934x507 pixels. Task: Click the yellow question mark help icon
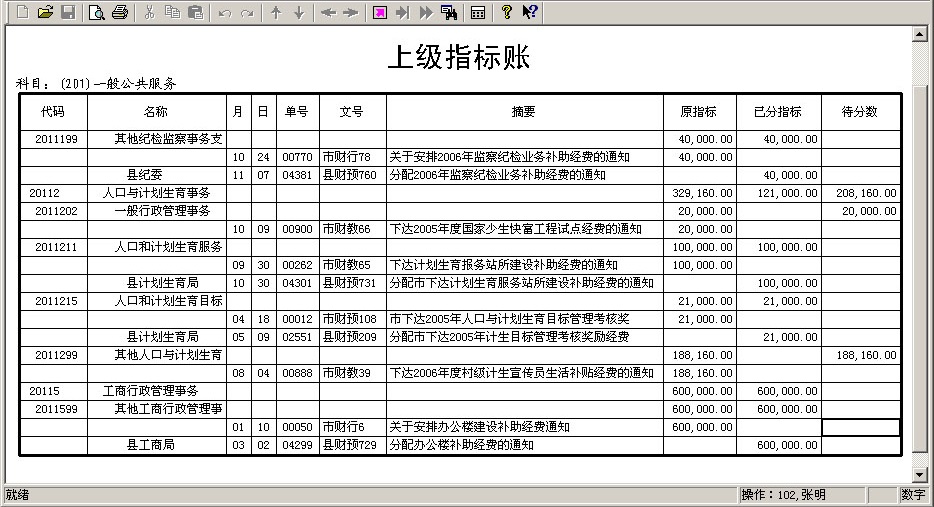coord(507,12)
